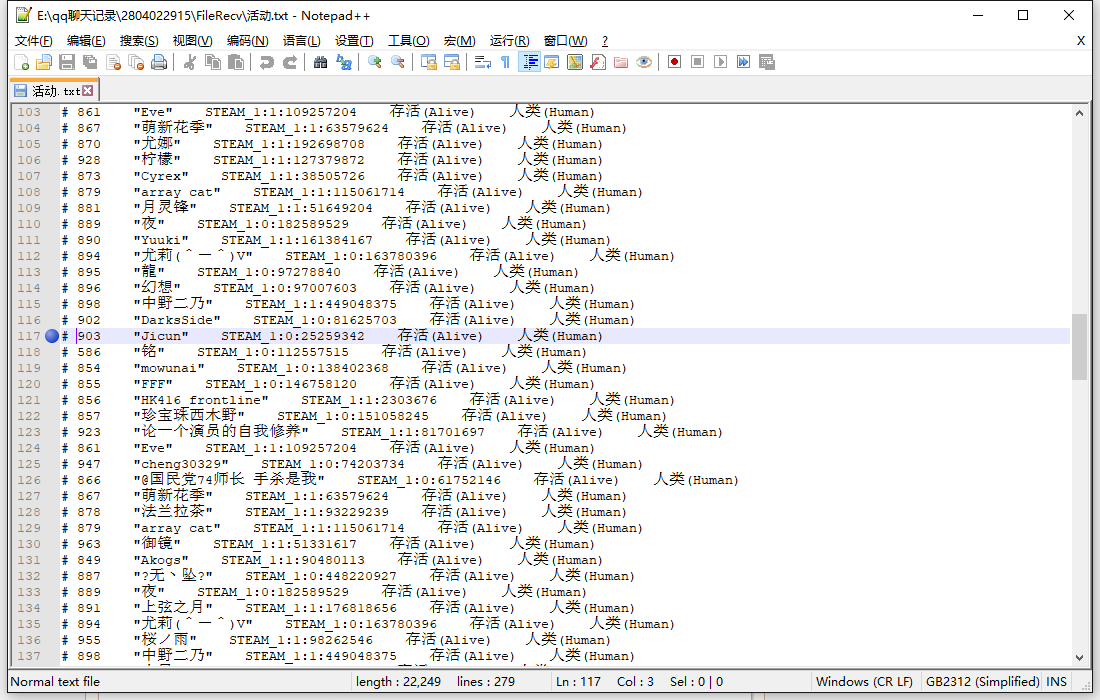Open the 运行(R) menu
This screenshot has width=1100, height=700.
tap(510, 41)
